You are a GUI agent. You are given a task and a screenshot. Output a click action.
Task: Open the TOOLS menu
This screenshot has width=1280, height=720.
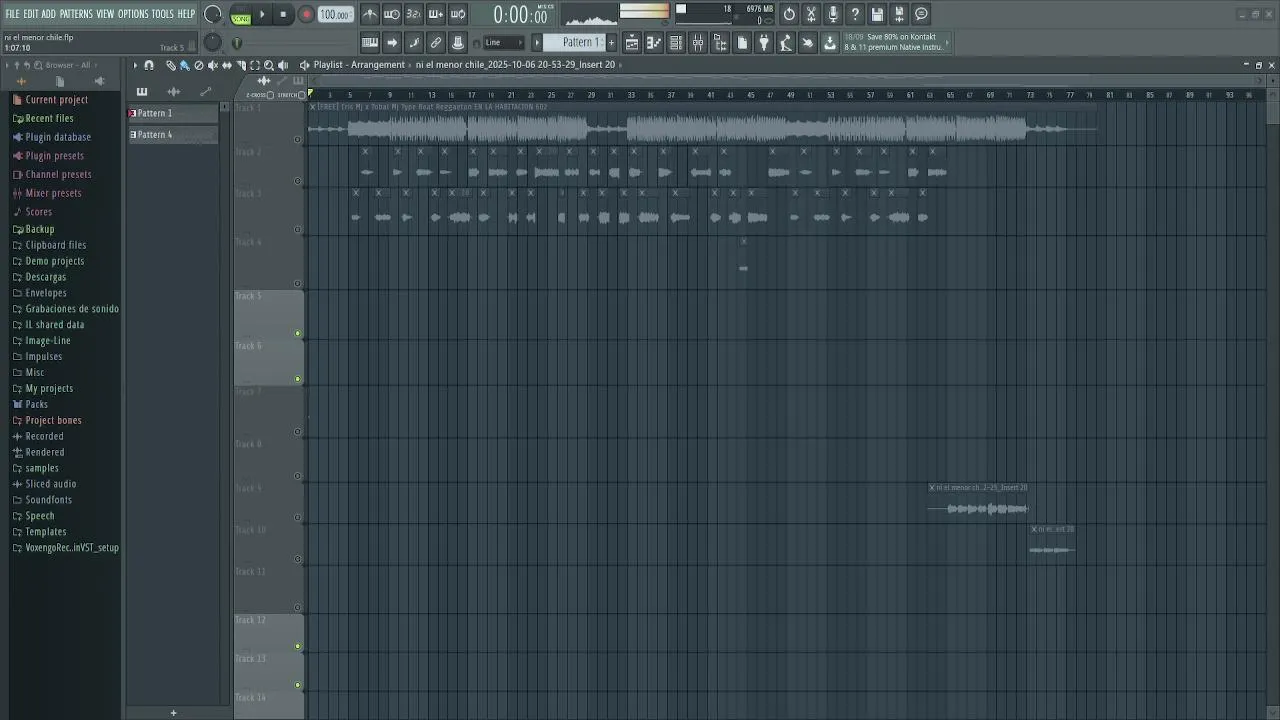[163, 14]
